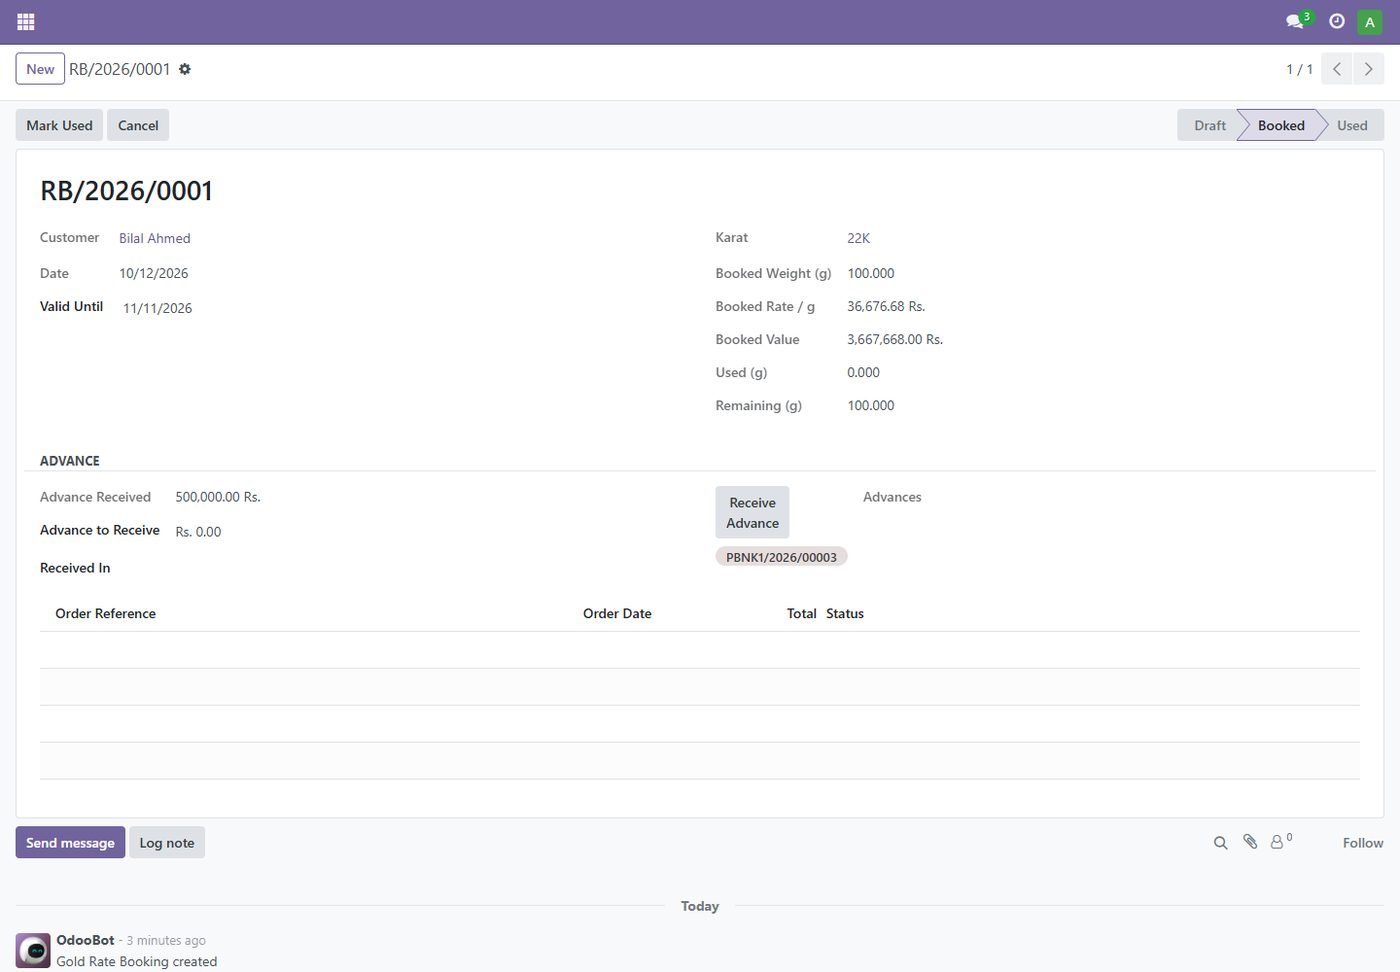Select the Draft status stage
Screen dimensions: 1400x972
click(1209, 125)
